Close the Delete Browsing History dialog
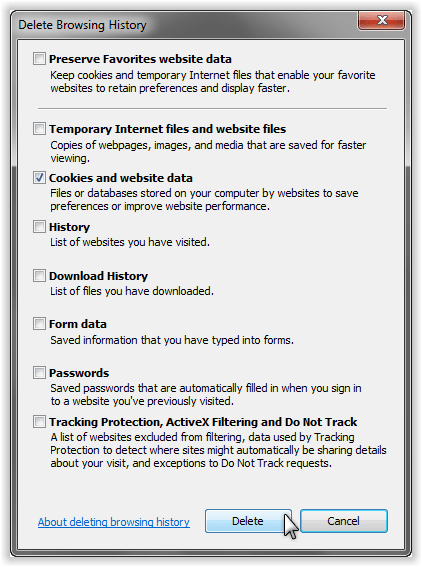Viewport: 422px width, 567px height. click(381, 20)
